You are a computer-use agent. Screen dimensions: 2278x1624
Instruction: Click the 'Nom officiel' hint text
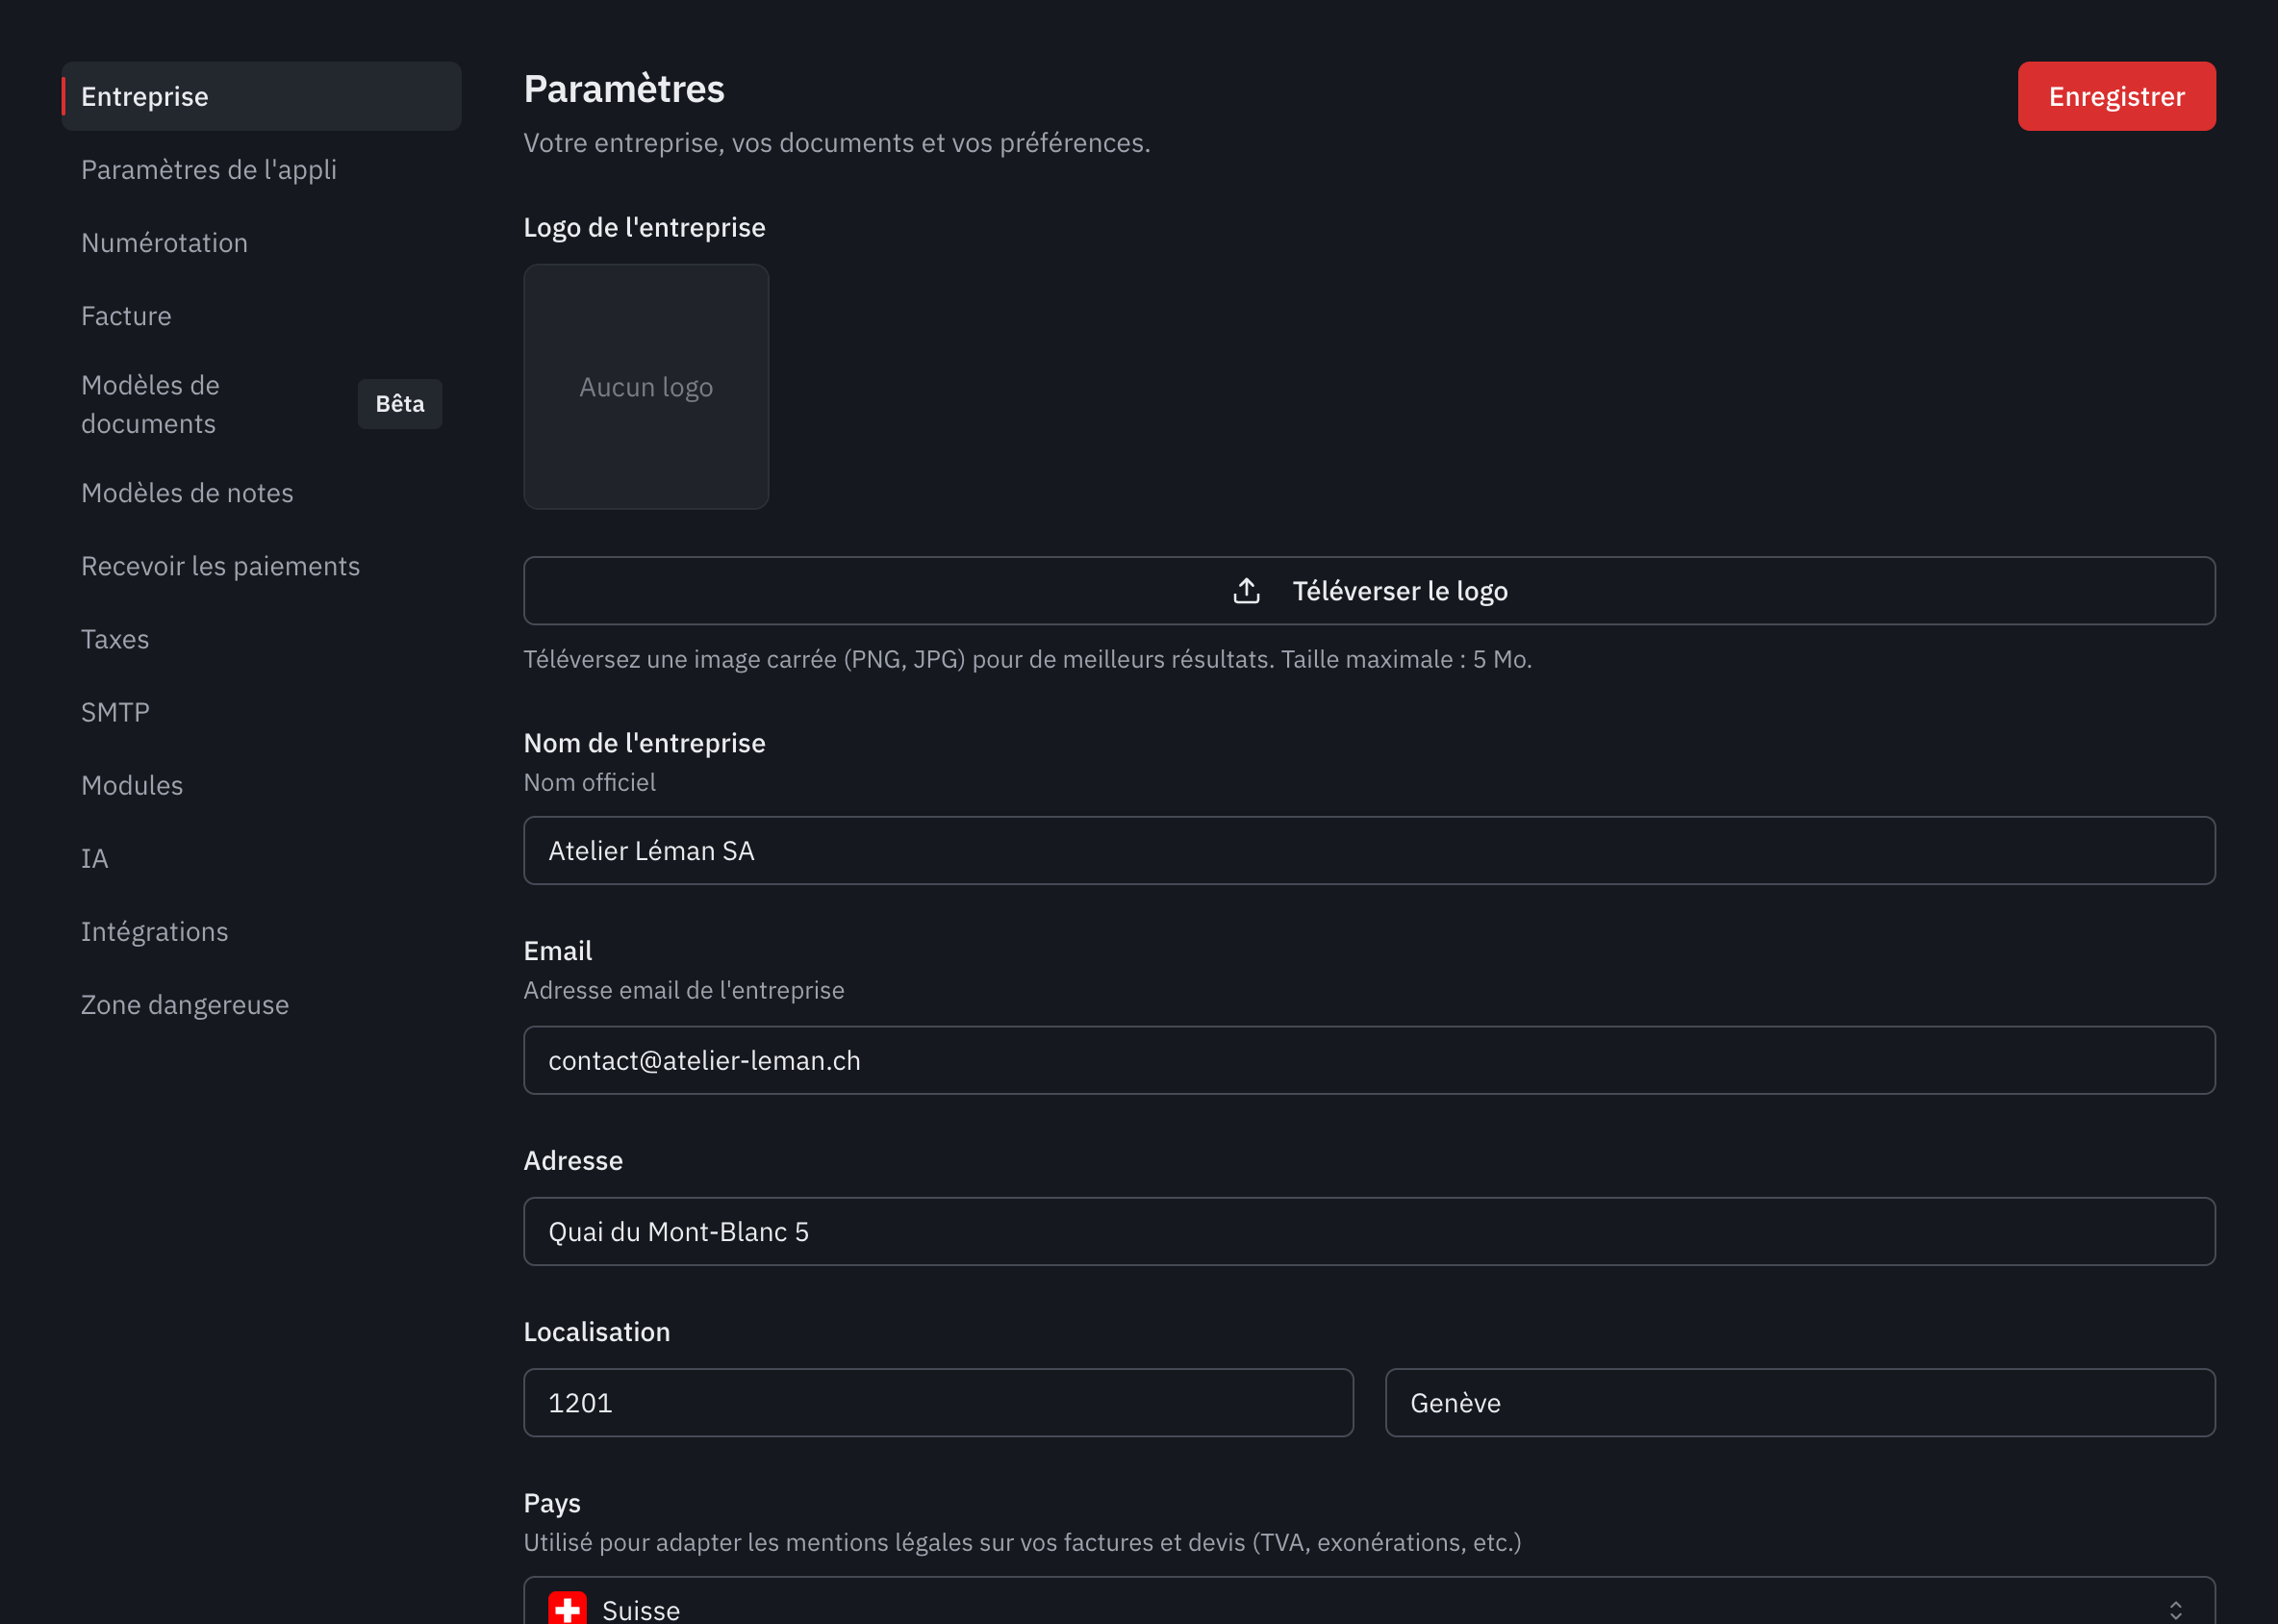(x=590, y=782)
